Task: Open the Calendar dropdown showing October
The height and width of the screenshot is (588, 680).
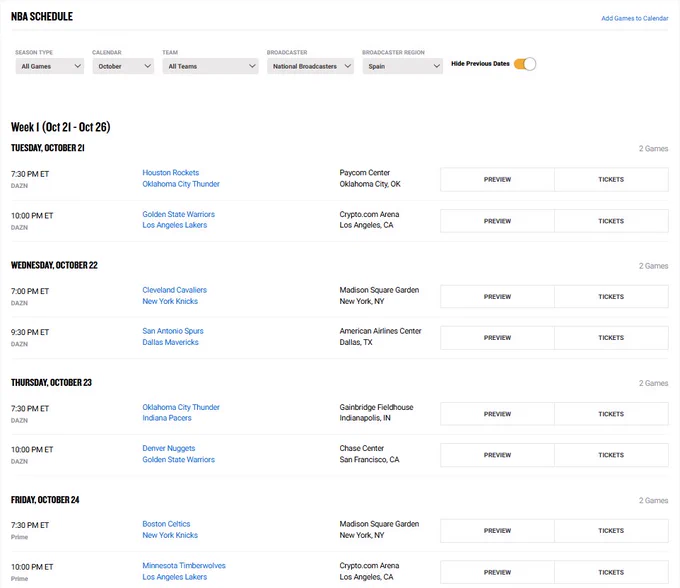Action: point(123,66)
